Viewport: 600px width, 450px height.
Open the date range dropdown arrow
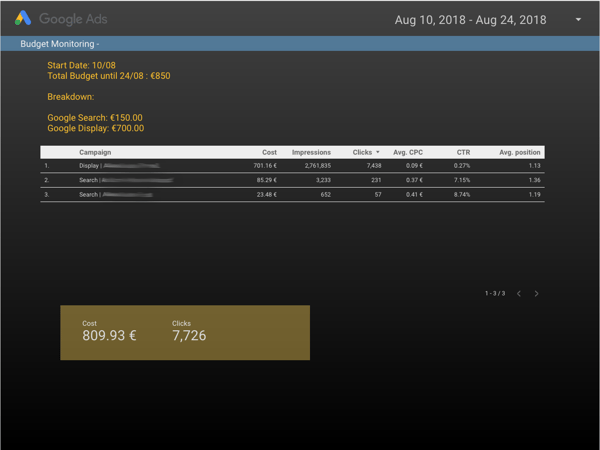coord(578,20)
